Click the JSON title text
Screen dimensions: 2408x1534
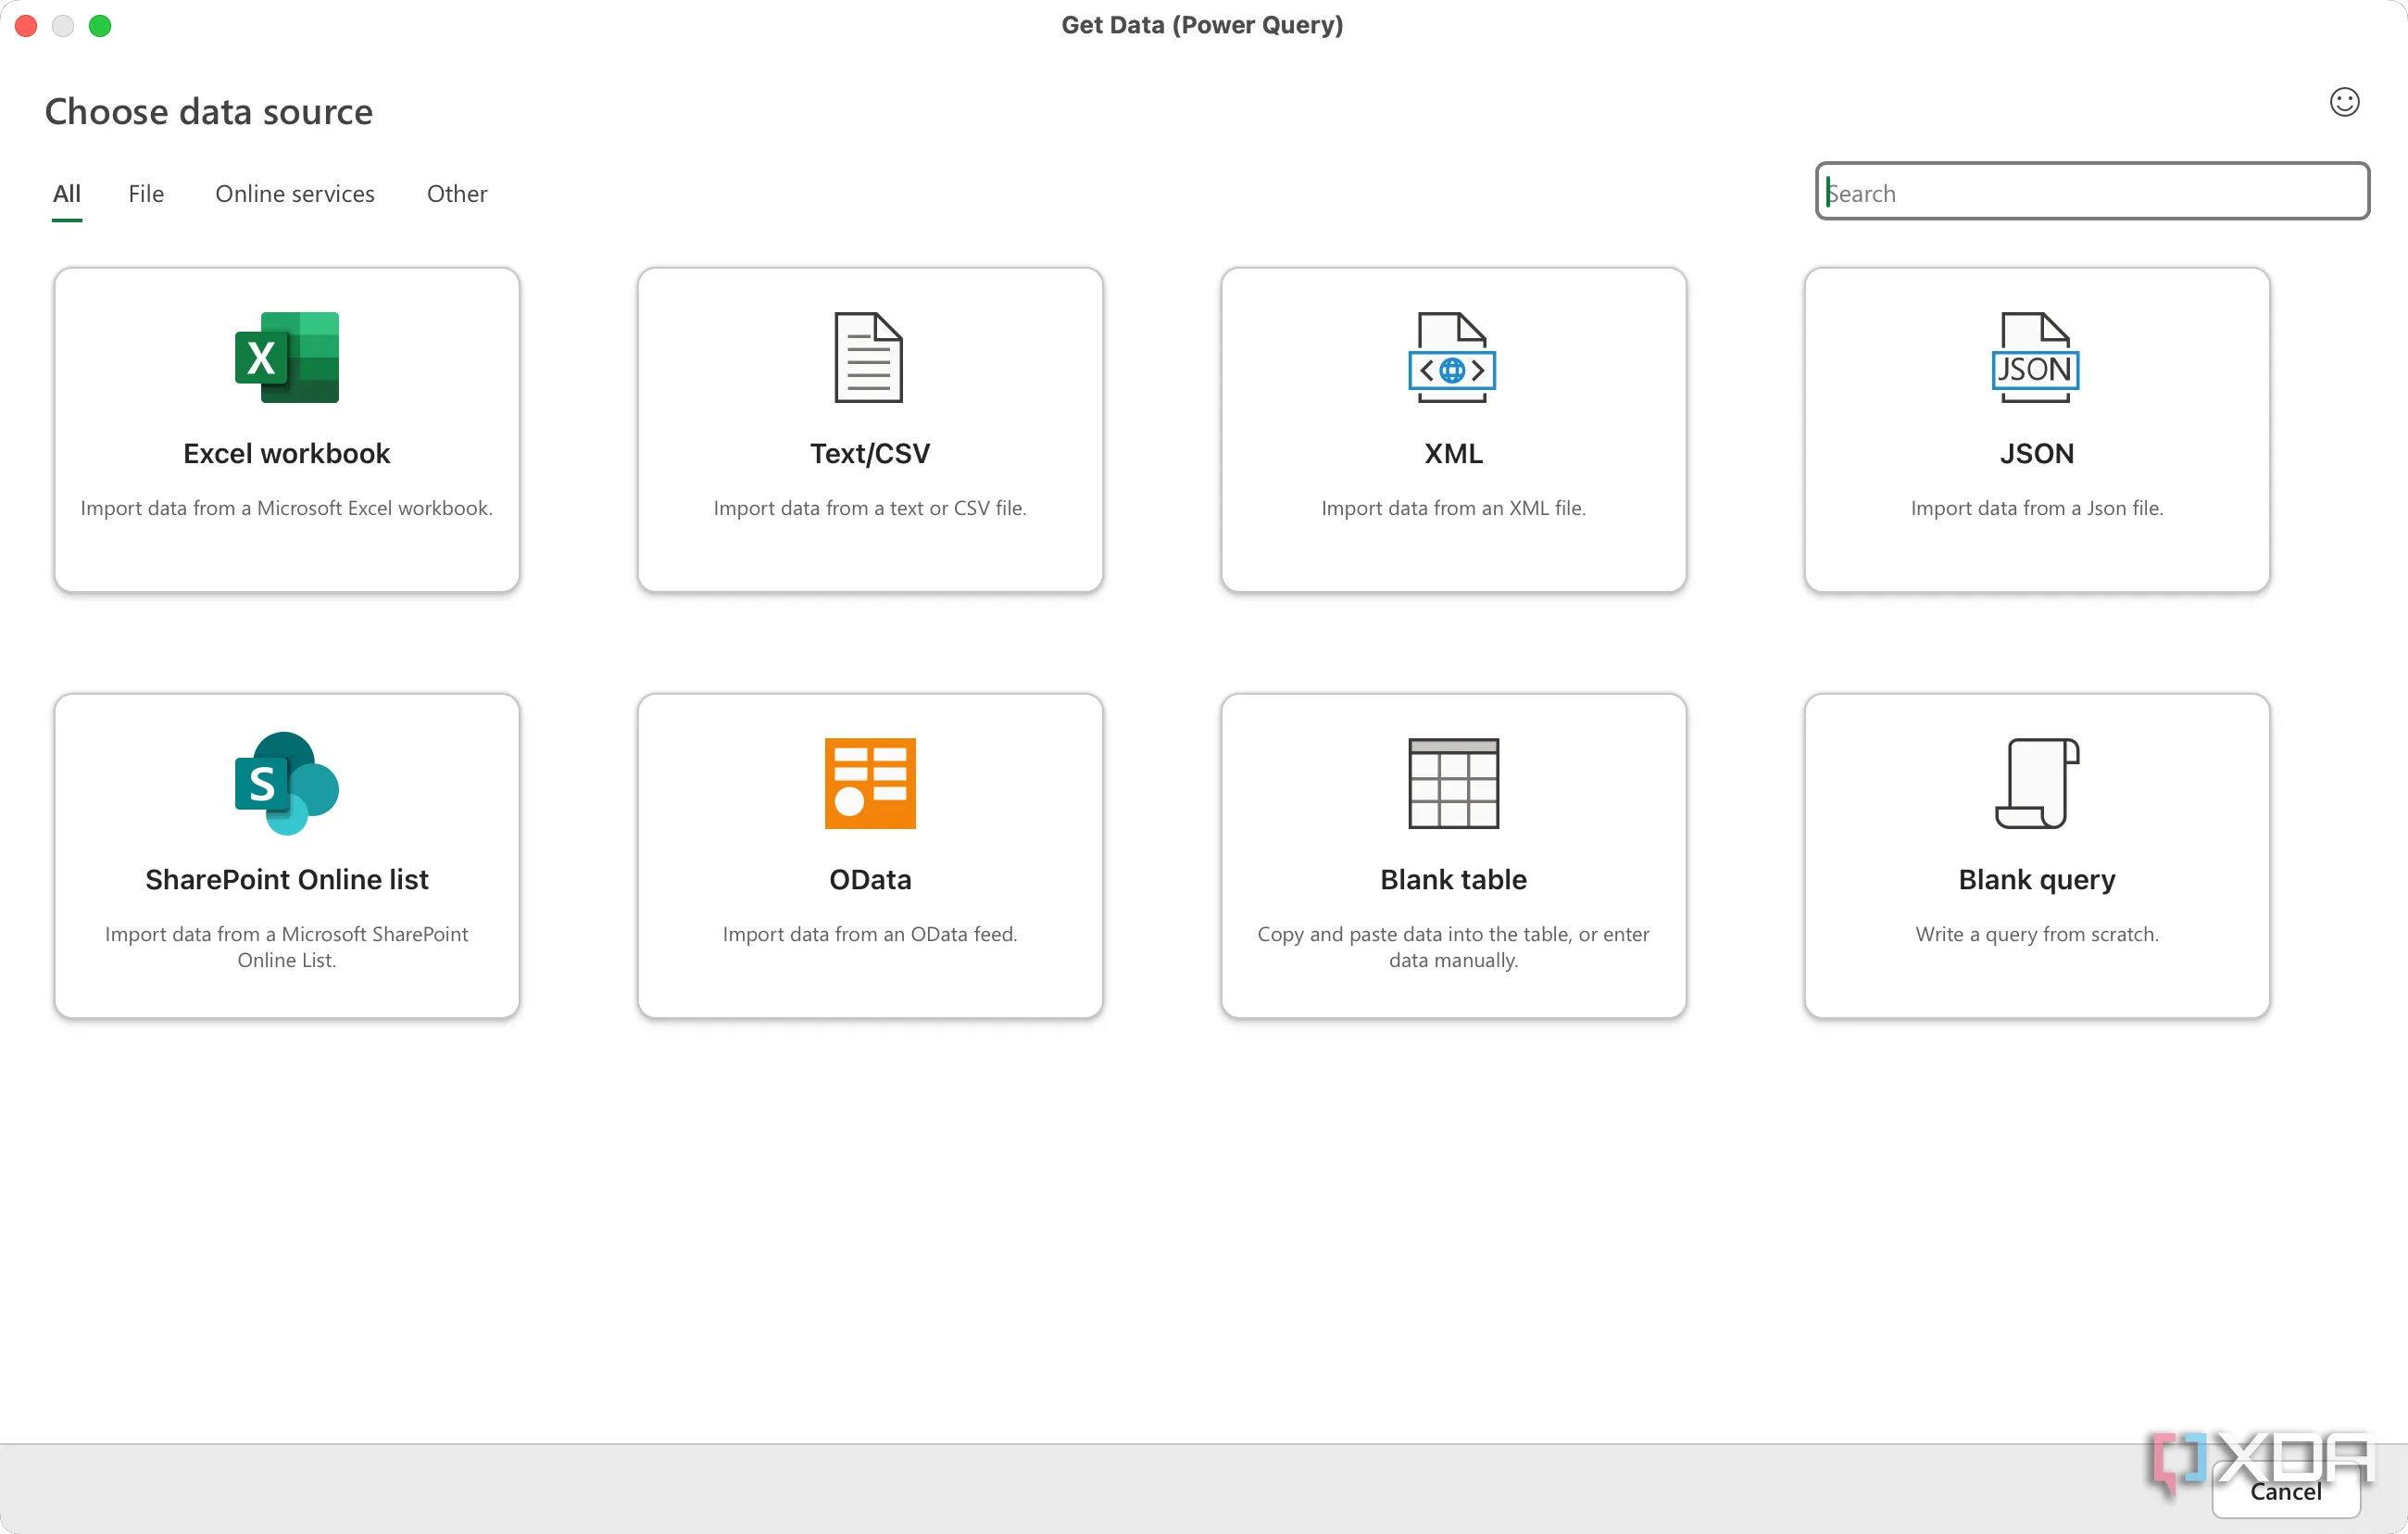click(2037, 453)
